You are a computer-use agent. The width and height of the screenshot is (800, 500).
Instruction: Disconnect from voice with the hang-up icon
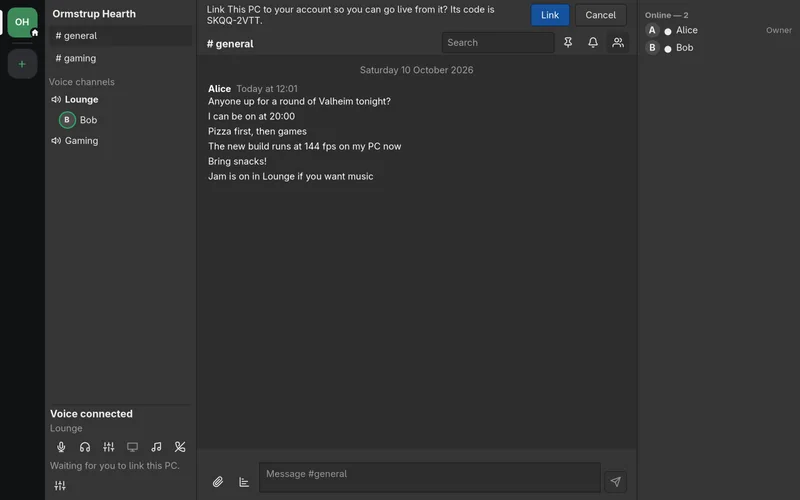[180, 447]
